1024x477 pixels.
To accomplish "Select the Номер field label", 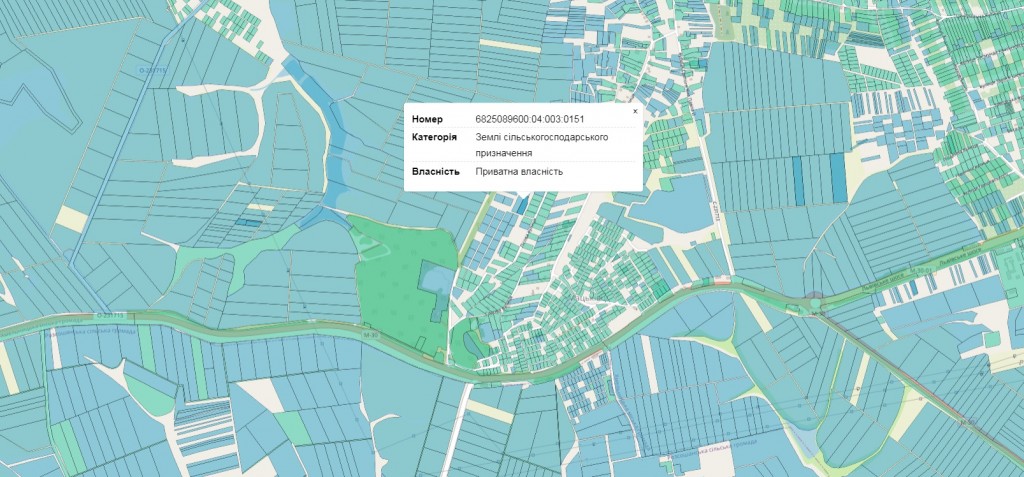I will 426,120.
